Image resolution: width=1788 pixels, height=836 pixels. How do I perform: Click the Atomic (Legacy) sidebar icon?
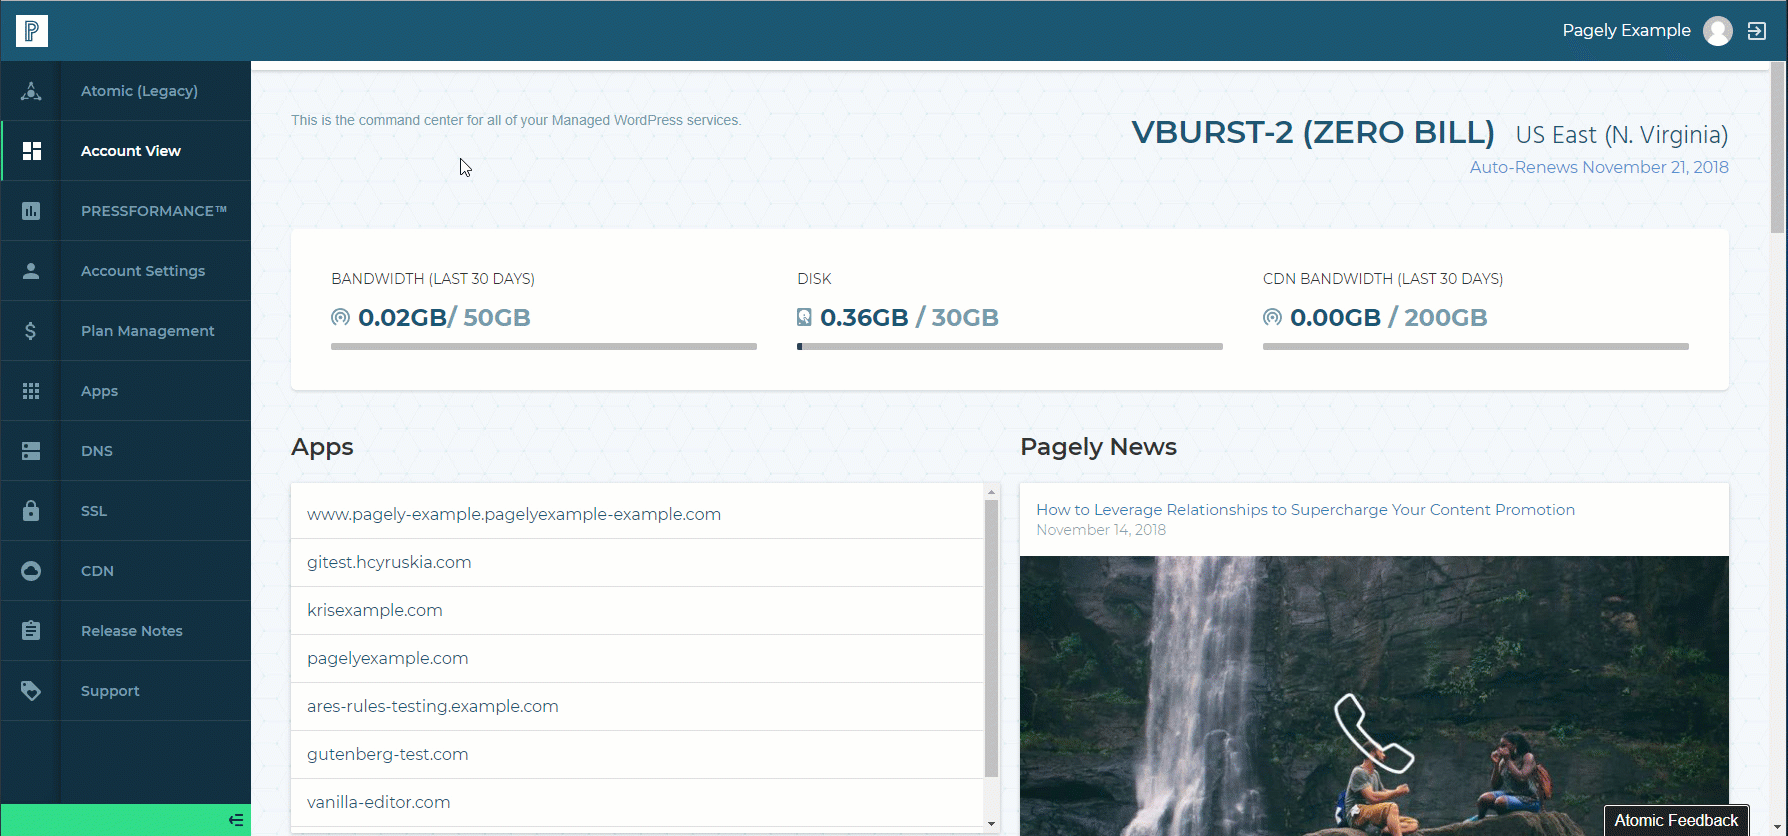click(31, 91)
